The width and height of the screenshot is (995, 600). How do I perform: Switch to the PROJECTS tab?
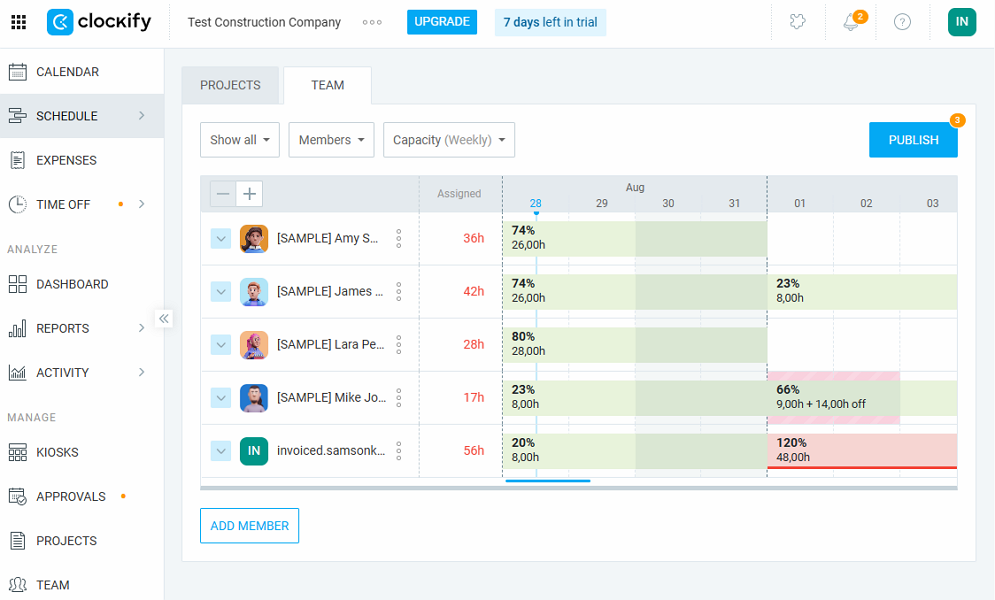click(230, 85)
